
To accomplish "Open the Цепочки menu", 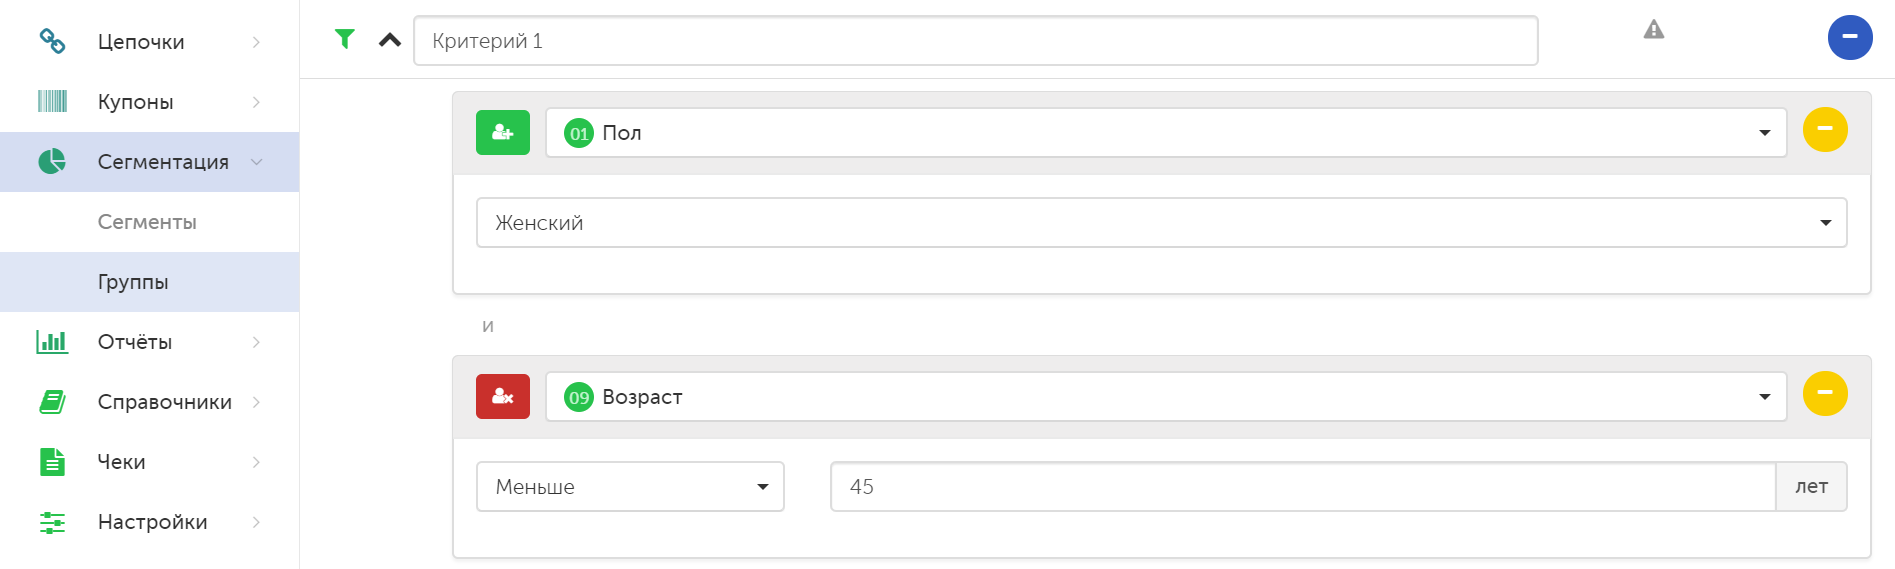I will pyautogui.click(x=150, y=42).
